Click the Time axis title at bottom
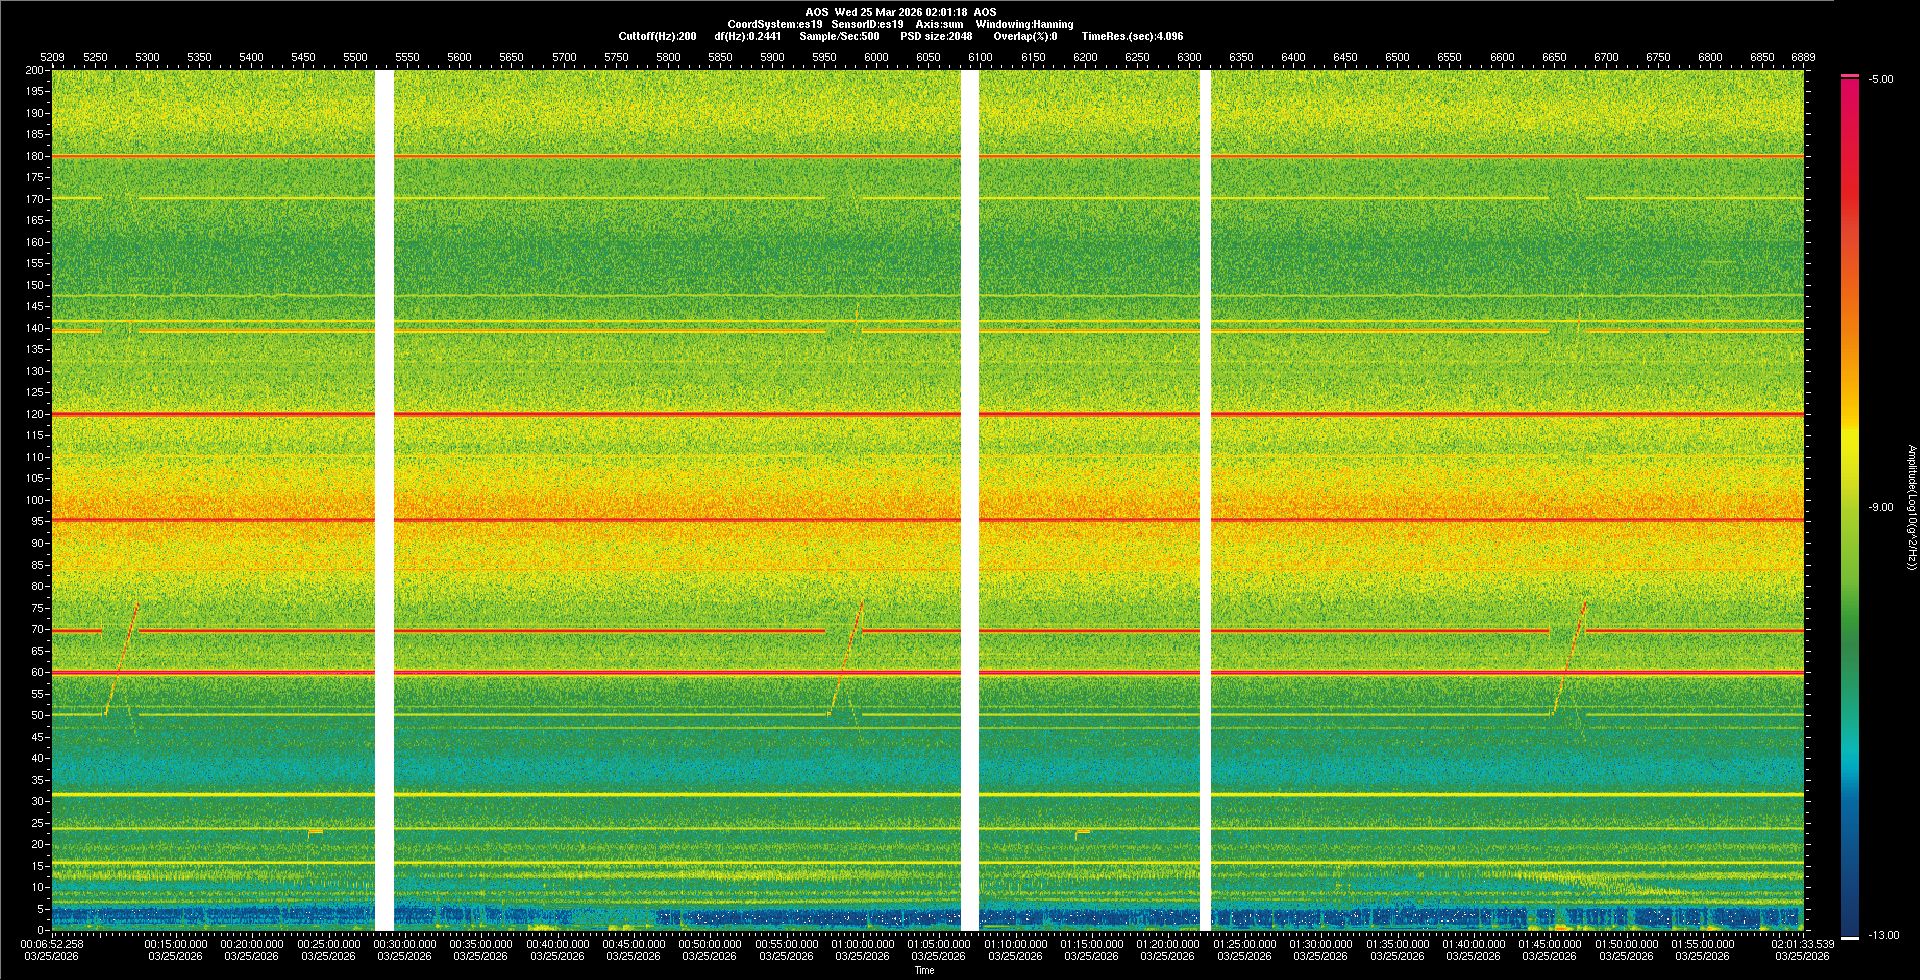 click(924, 970)
